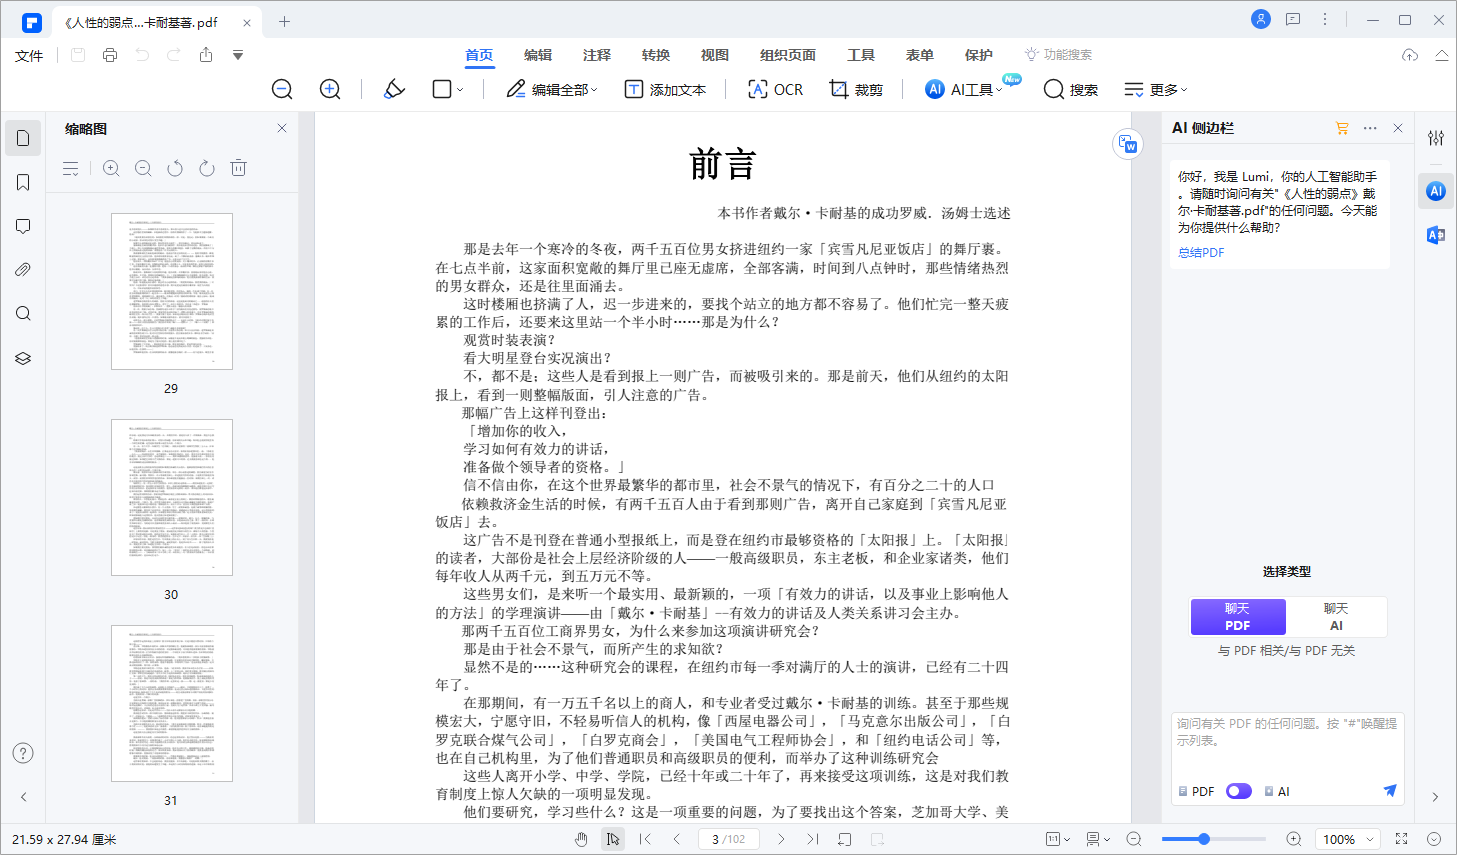Open the quick access toolbar dropdown arrow
Image resolution: width=1457 pixels, height=855 pixels.
point(238,55)
